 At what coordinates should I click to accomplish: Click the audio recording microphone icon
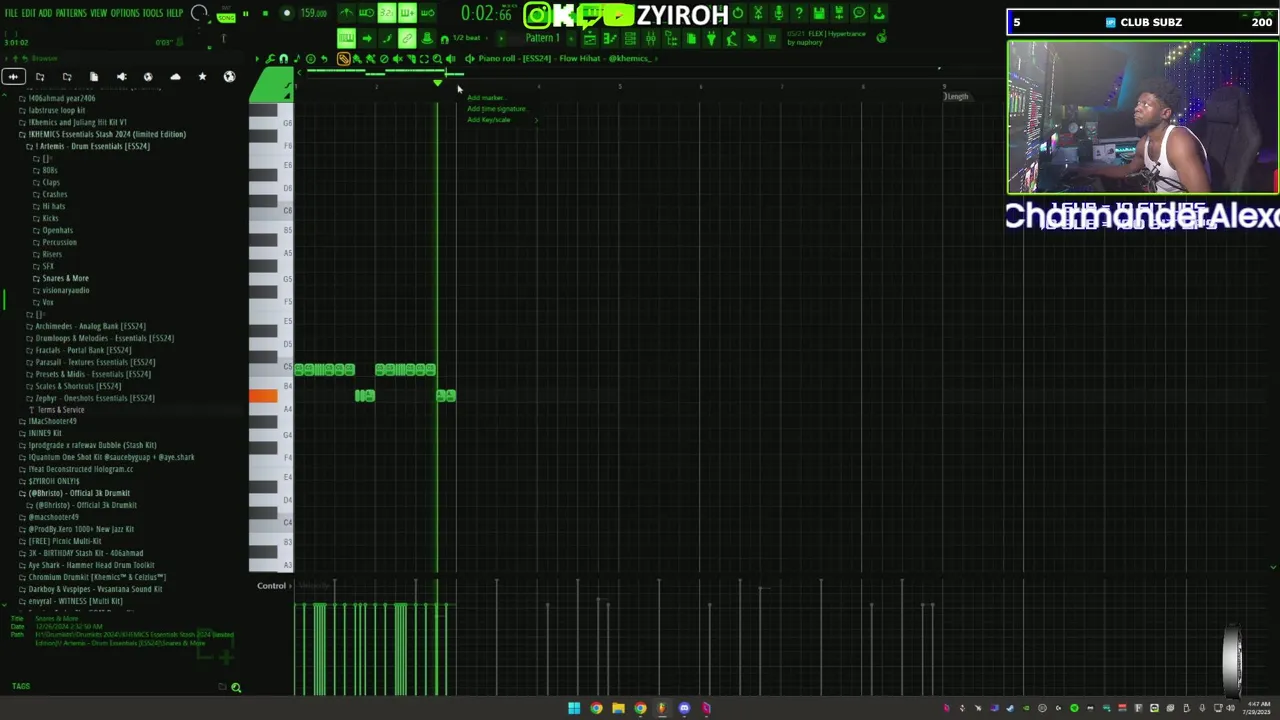[x=778, y=12]
